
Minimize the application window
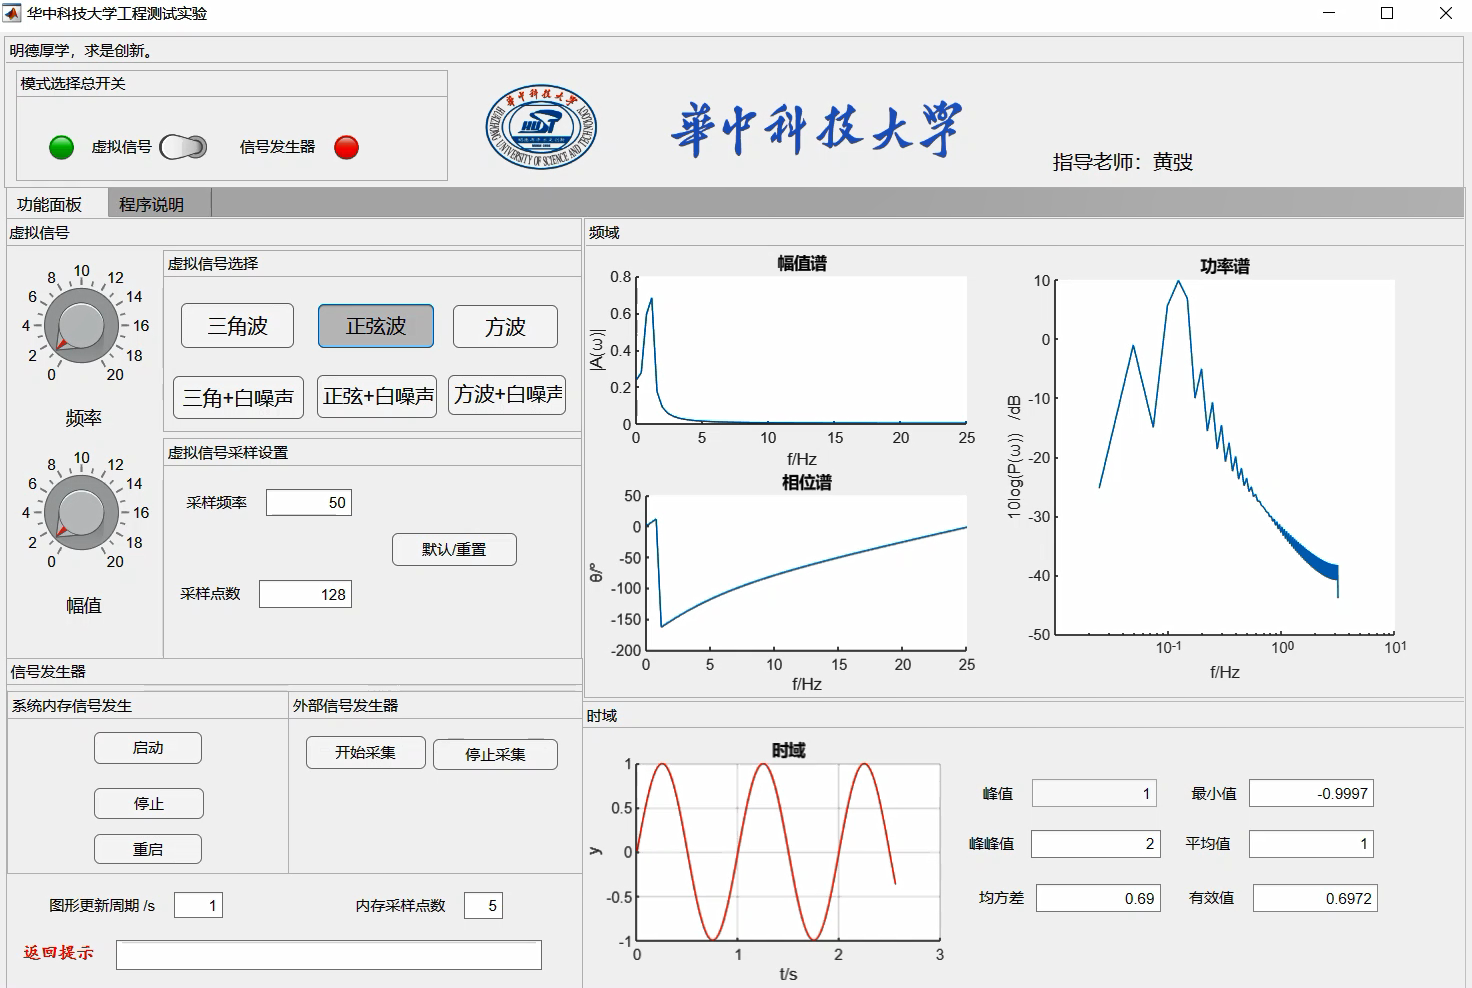tap(1330, 13)
